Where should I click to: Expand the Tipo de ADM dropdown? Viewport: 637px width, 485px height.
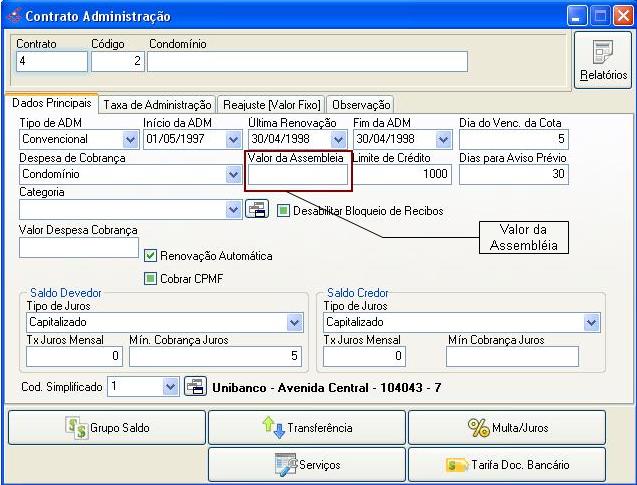pyautogui.click(x=129, y=139)
